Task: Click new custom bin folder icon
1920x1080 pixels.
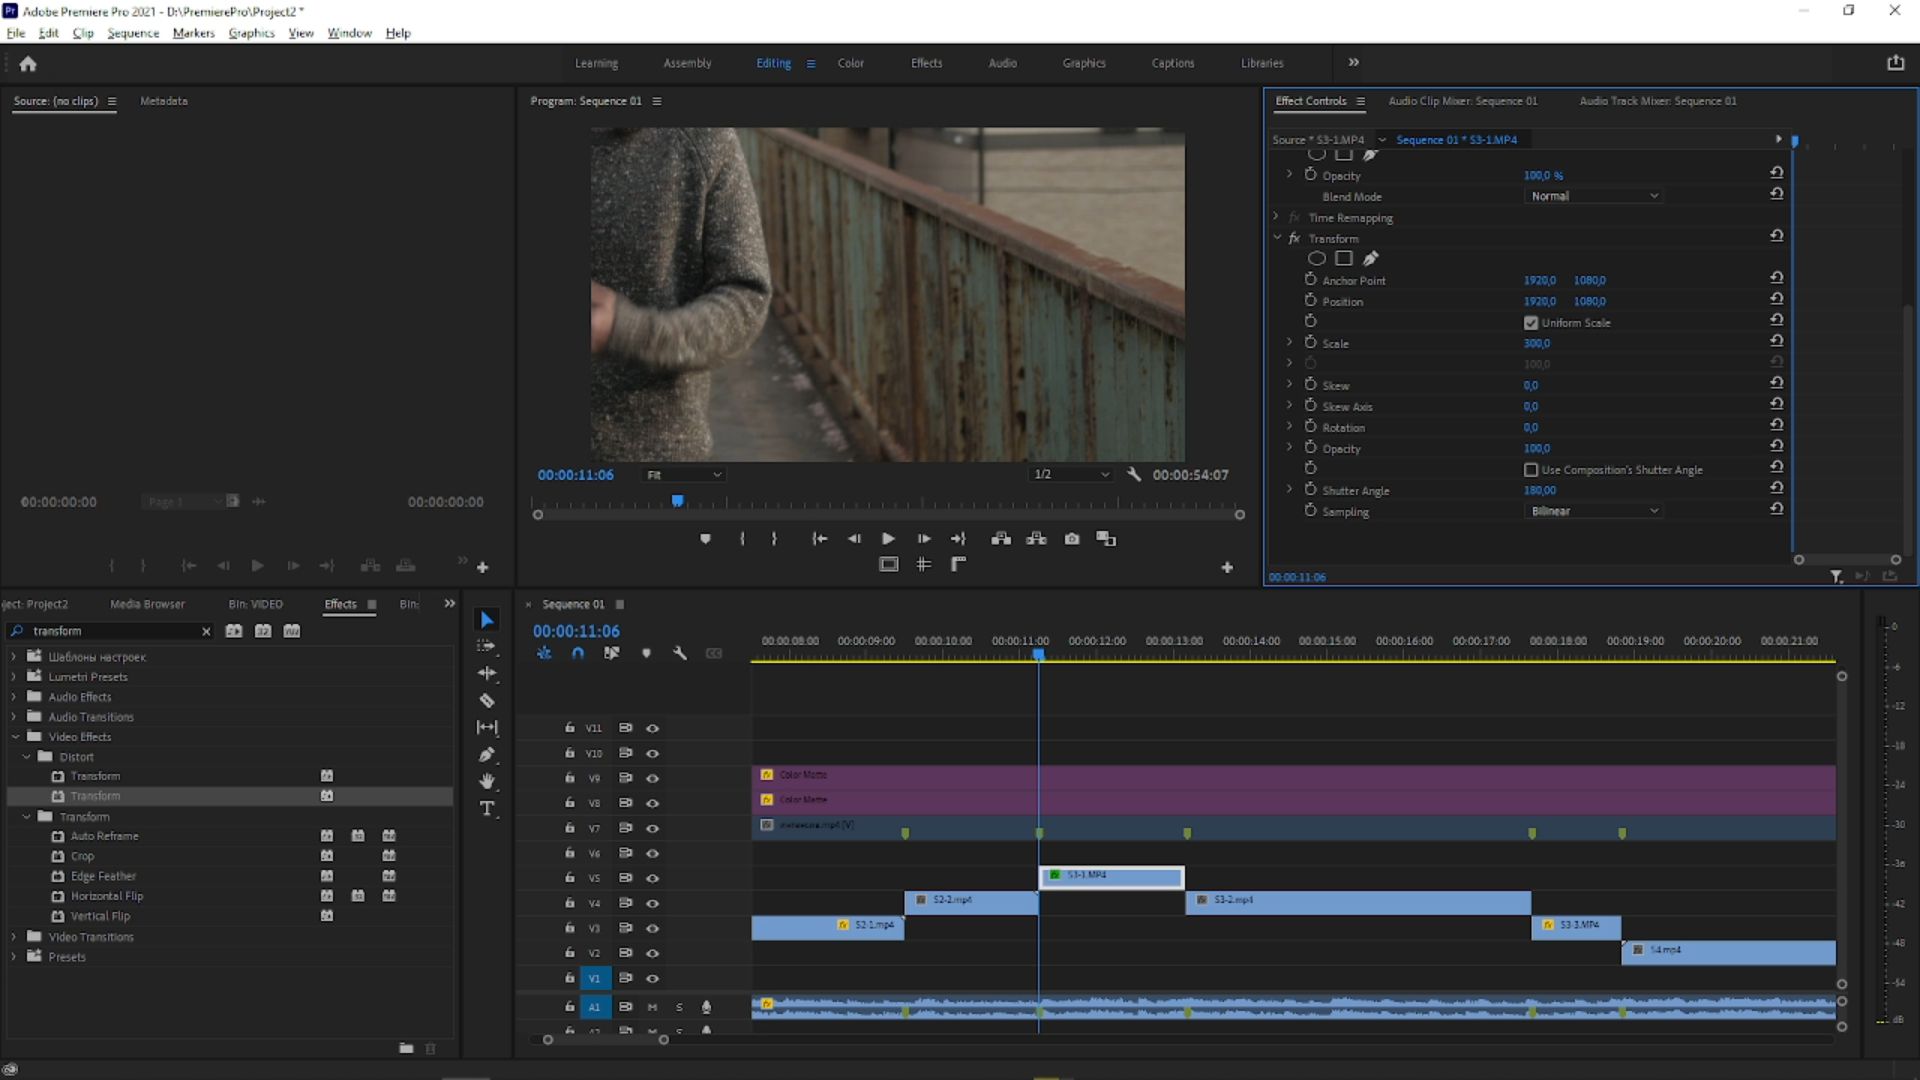Action: pos(406,1048)
